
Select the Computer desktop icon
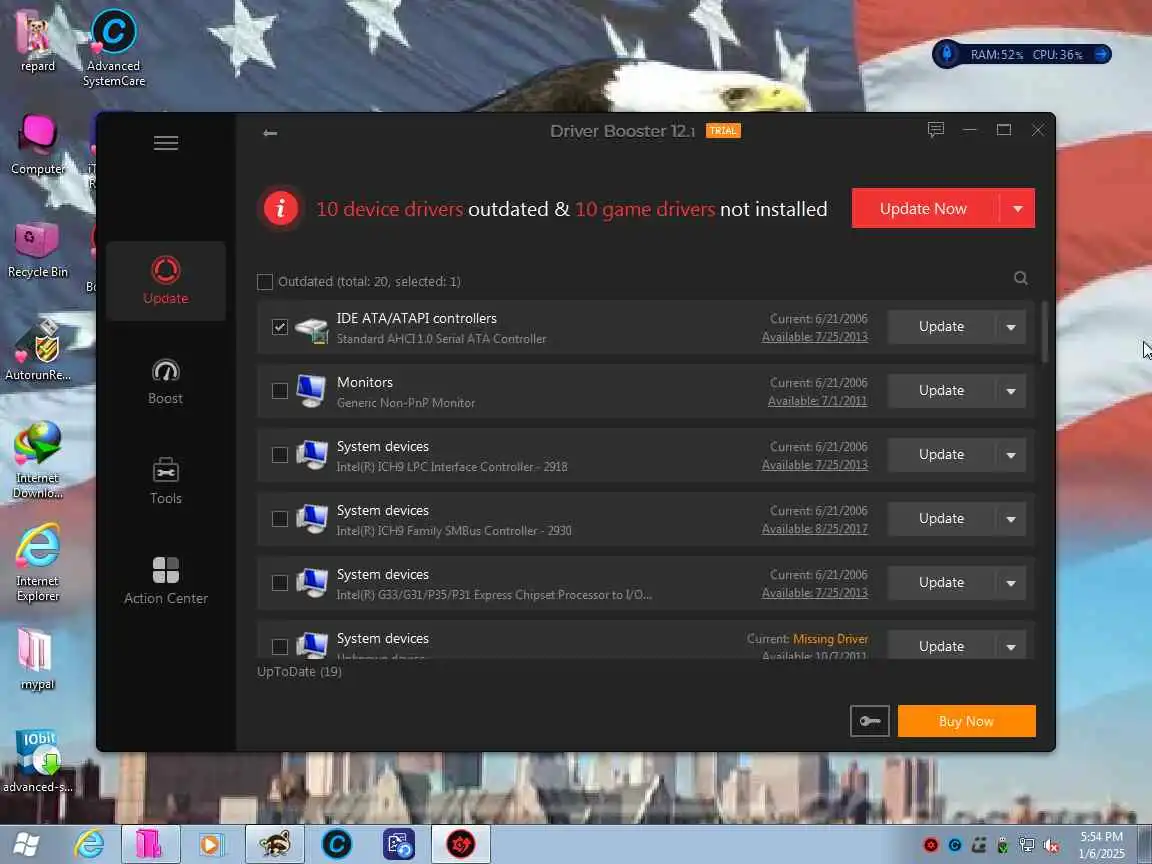click(37, 144)
